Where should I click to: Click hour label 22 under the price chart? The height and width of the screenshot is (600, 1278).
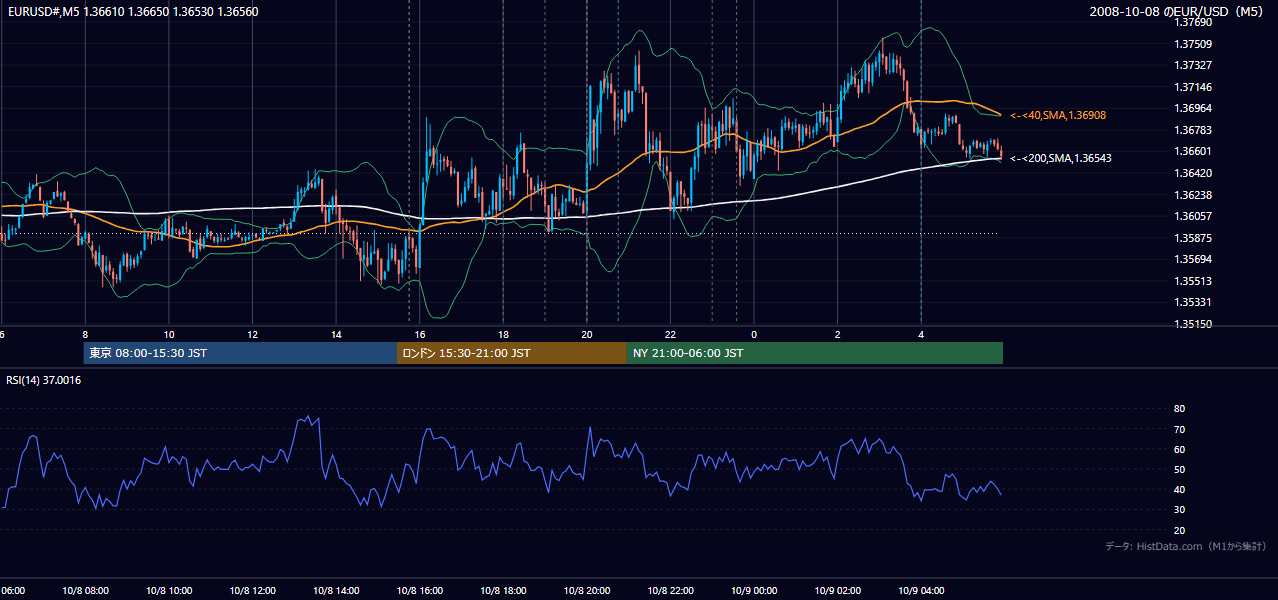pyautogui.click(x=670, y=334)
